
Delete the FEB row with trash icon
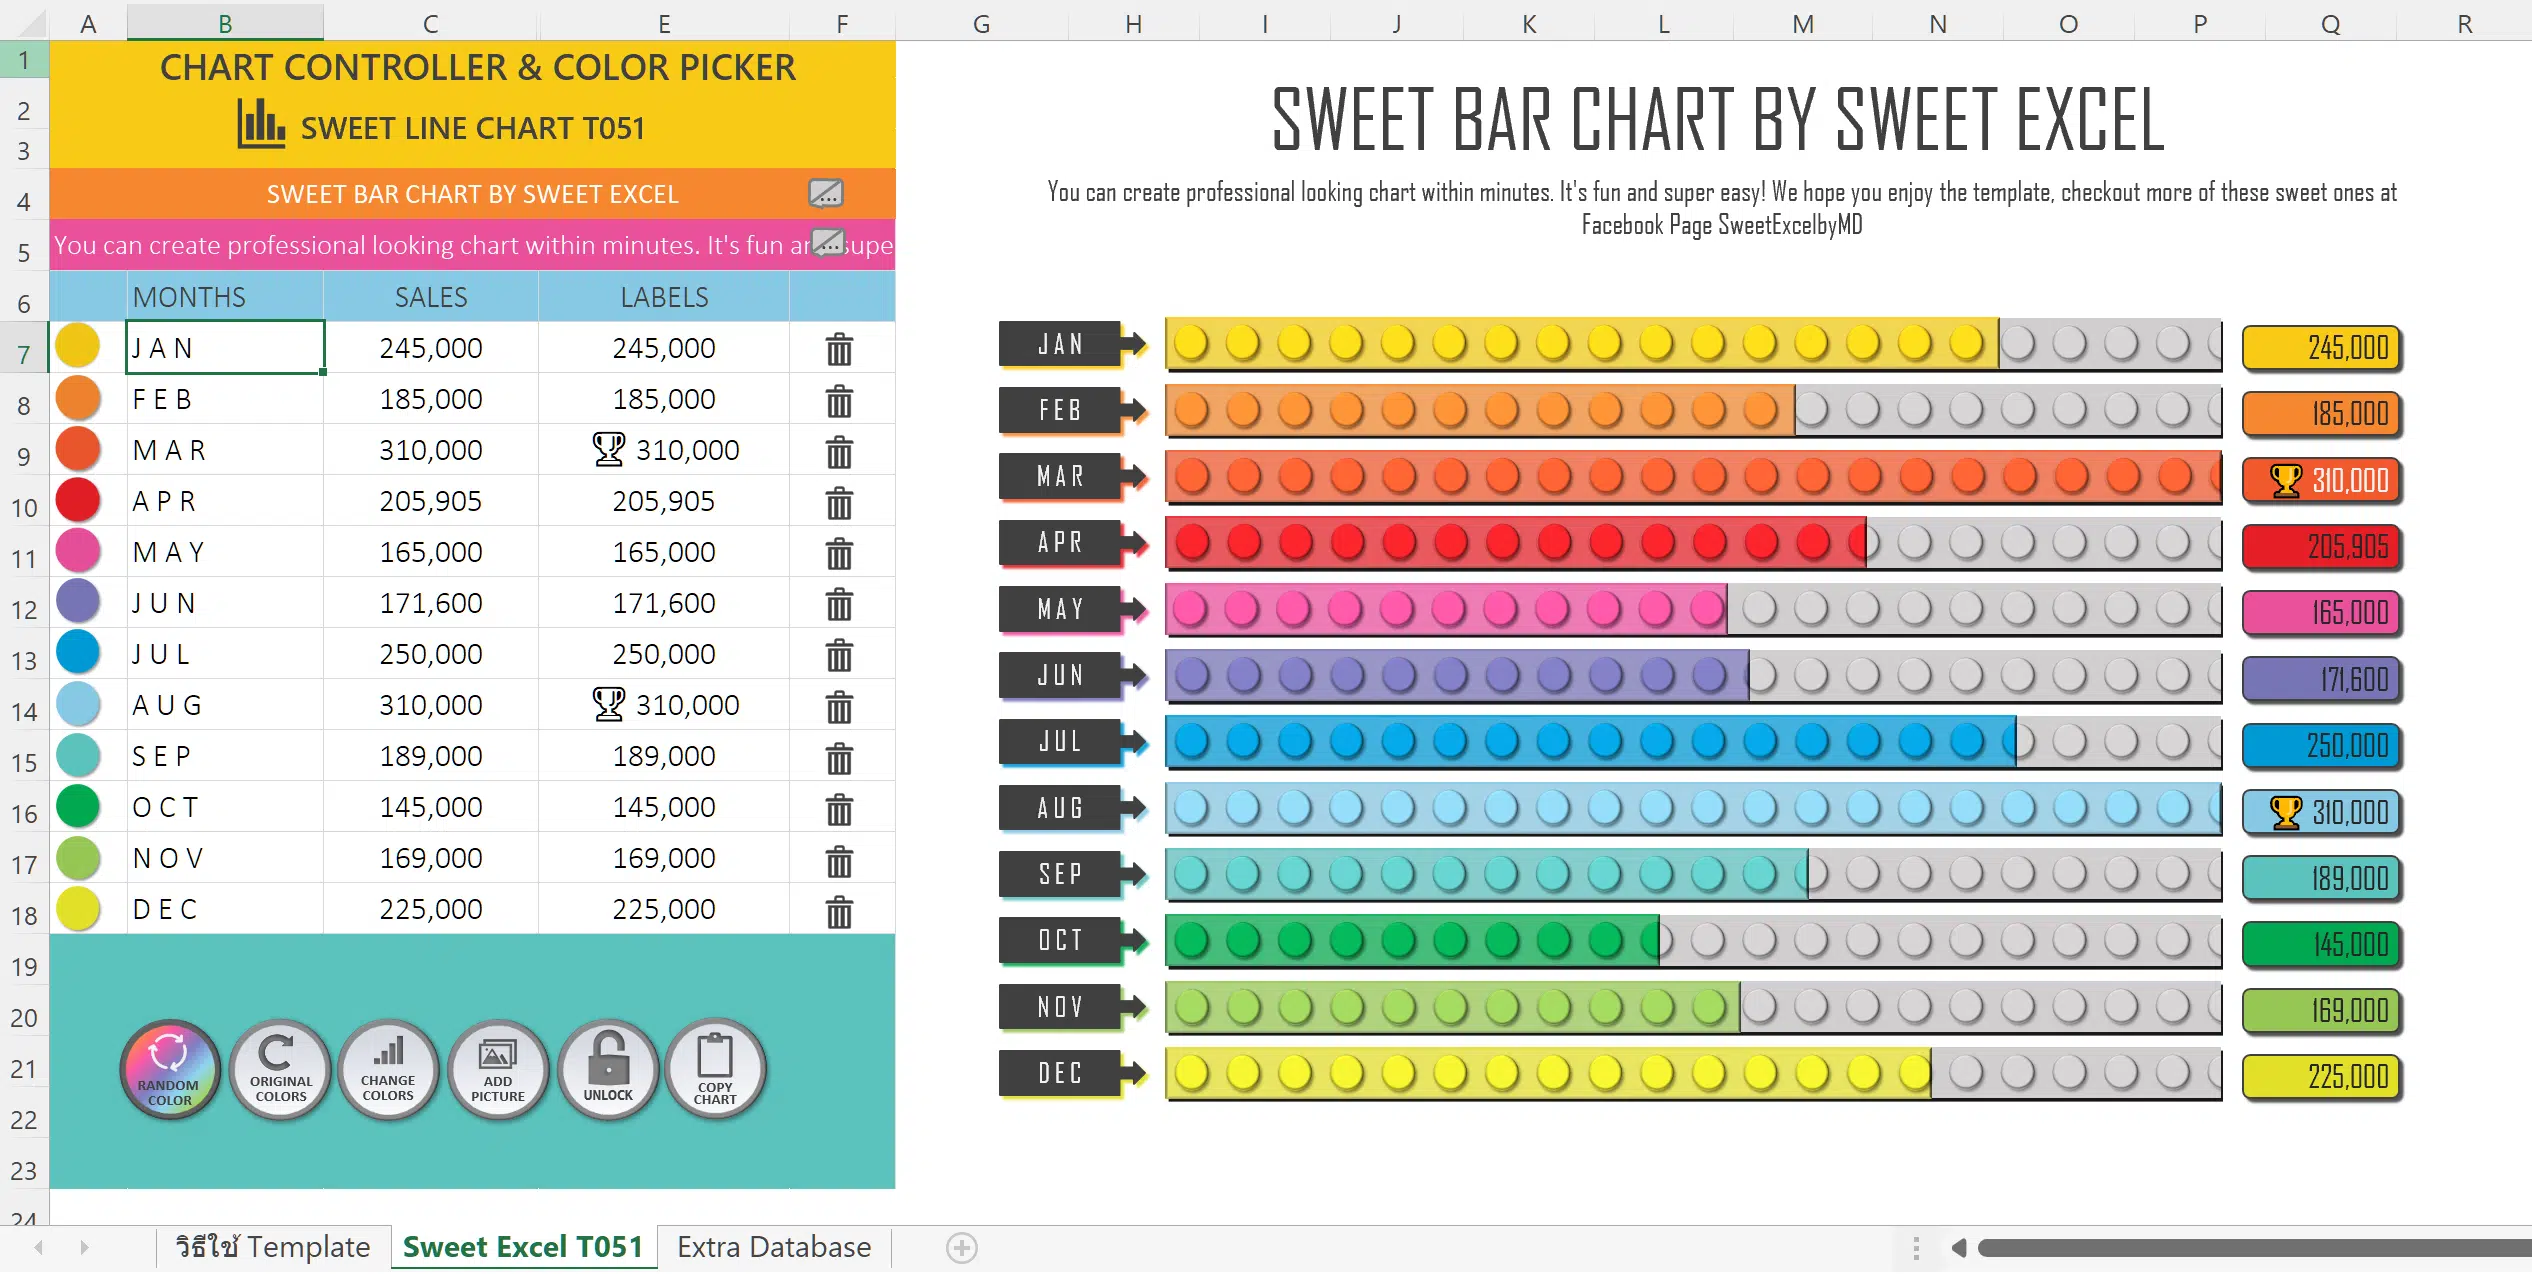839,400
